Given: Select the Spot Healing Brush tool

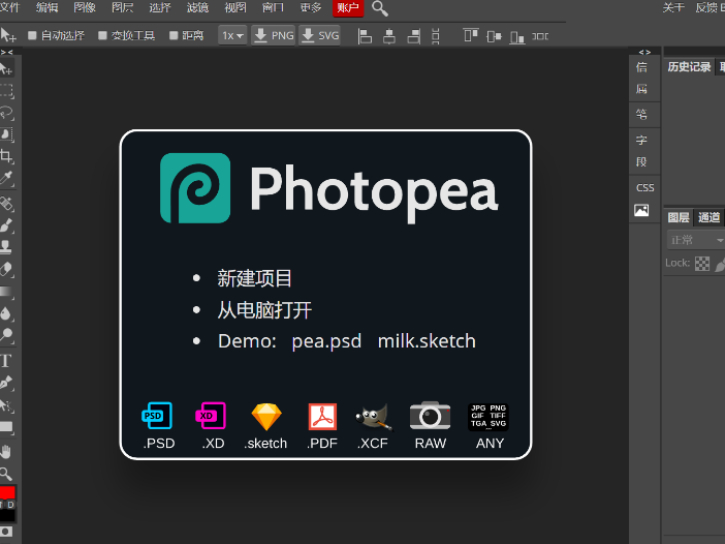Looking at the screenshot, I should click(x=6, y=203).
